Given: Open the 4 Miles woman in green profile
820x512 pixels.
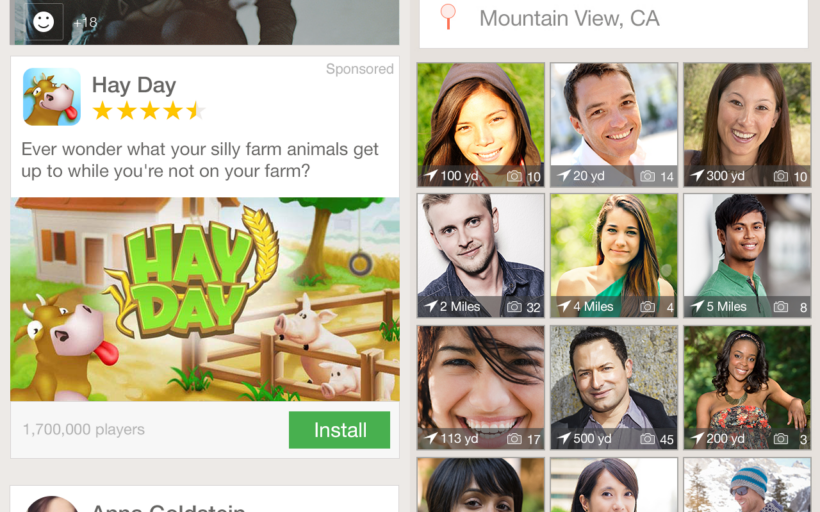Looking at the screenshot, I should [x=614, y=256].
